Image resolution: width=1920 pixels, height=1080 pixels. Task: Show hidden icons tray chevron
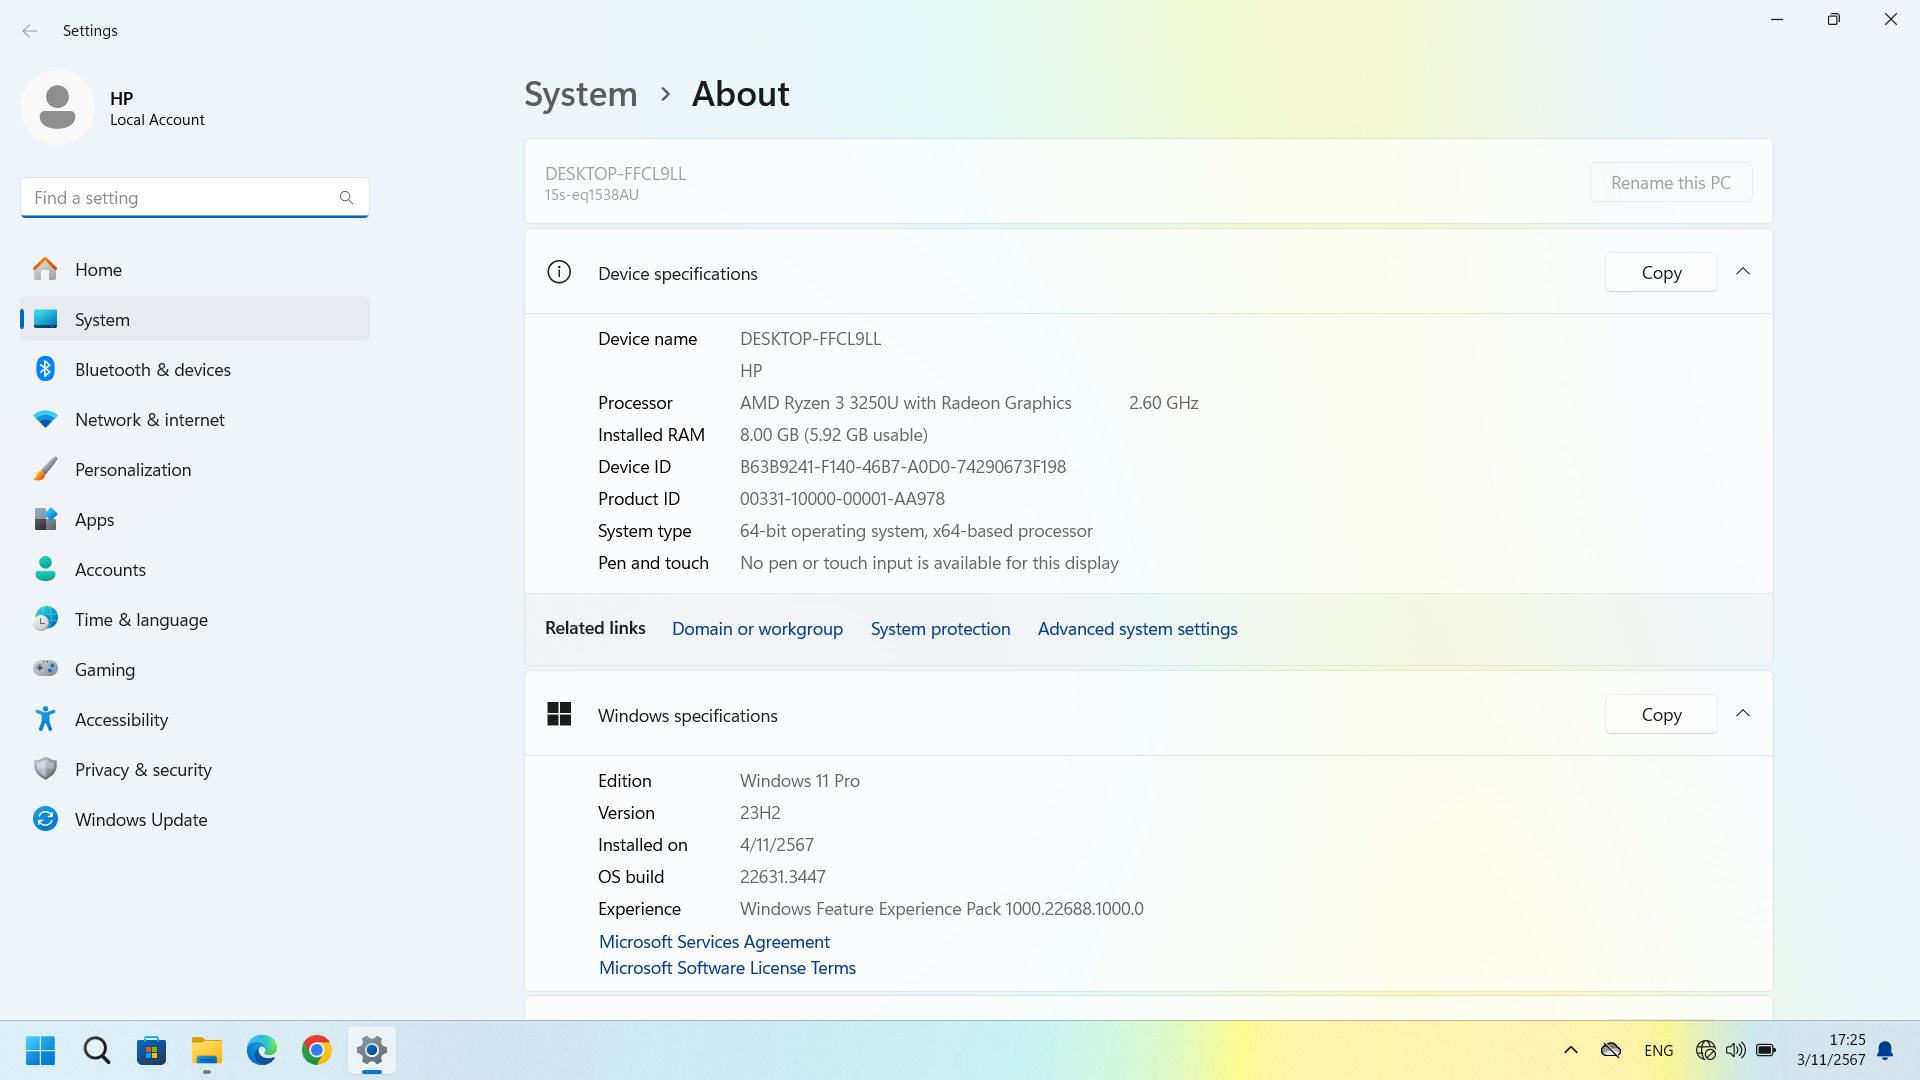coord(1571,1051)
